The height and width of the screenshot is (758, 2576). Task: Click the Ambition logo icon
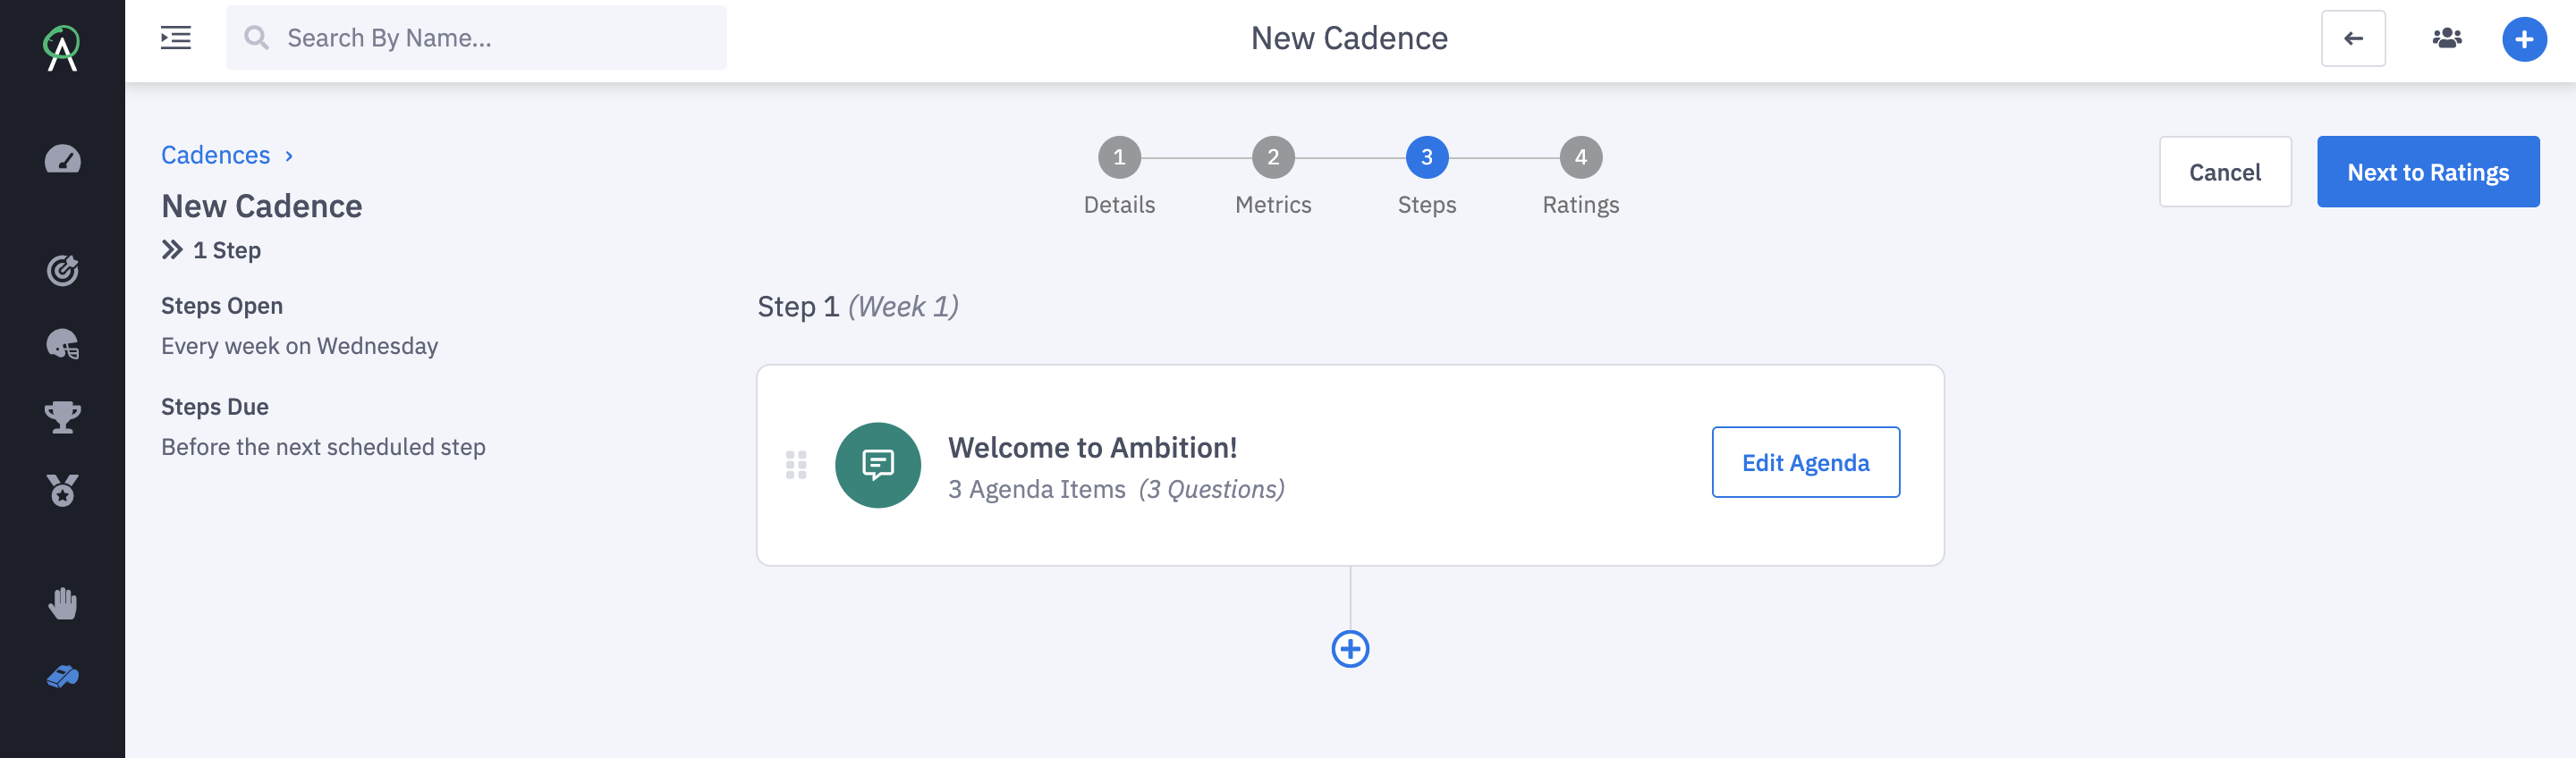(x=62, y=47)
